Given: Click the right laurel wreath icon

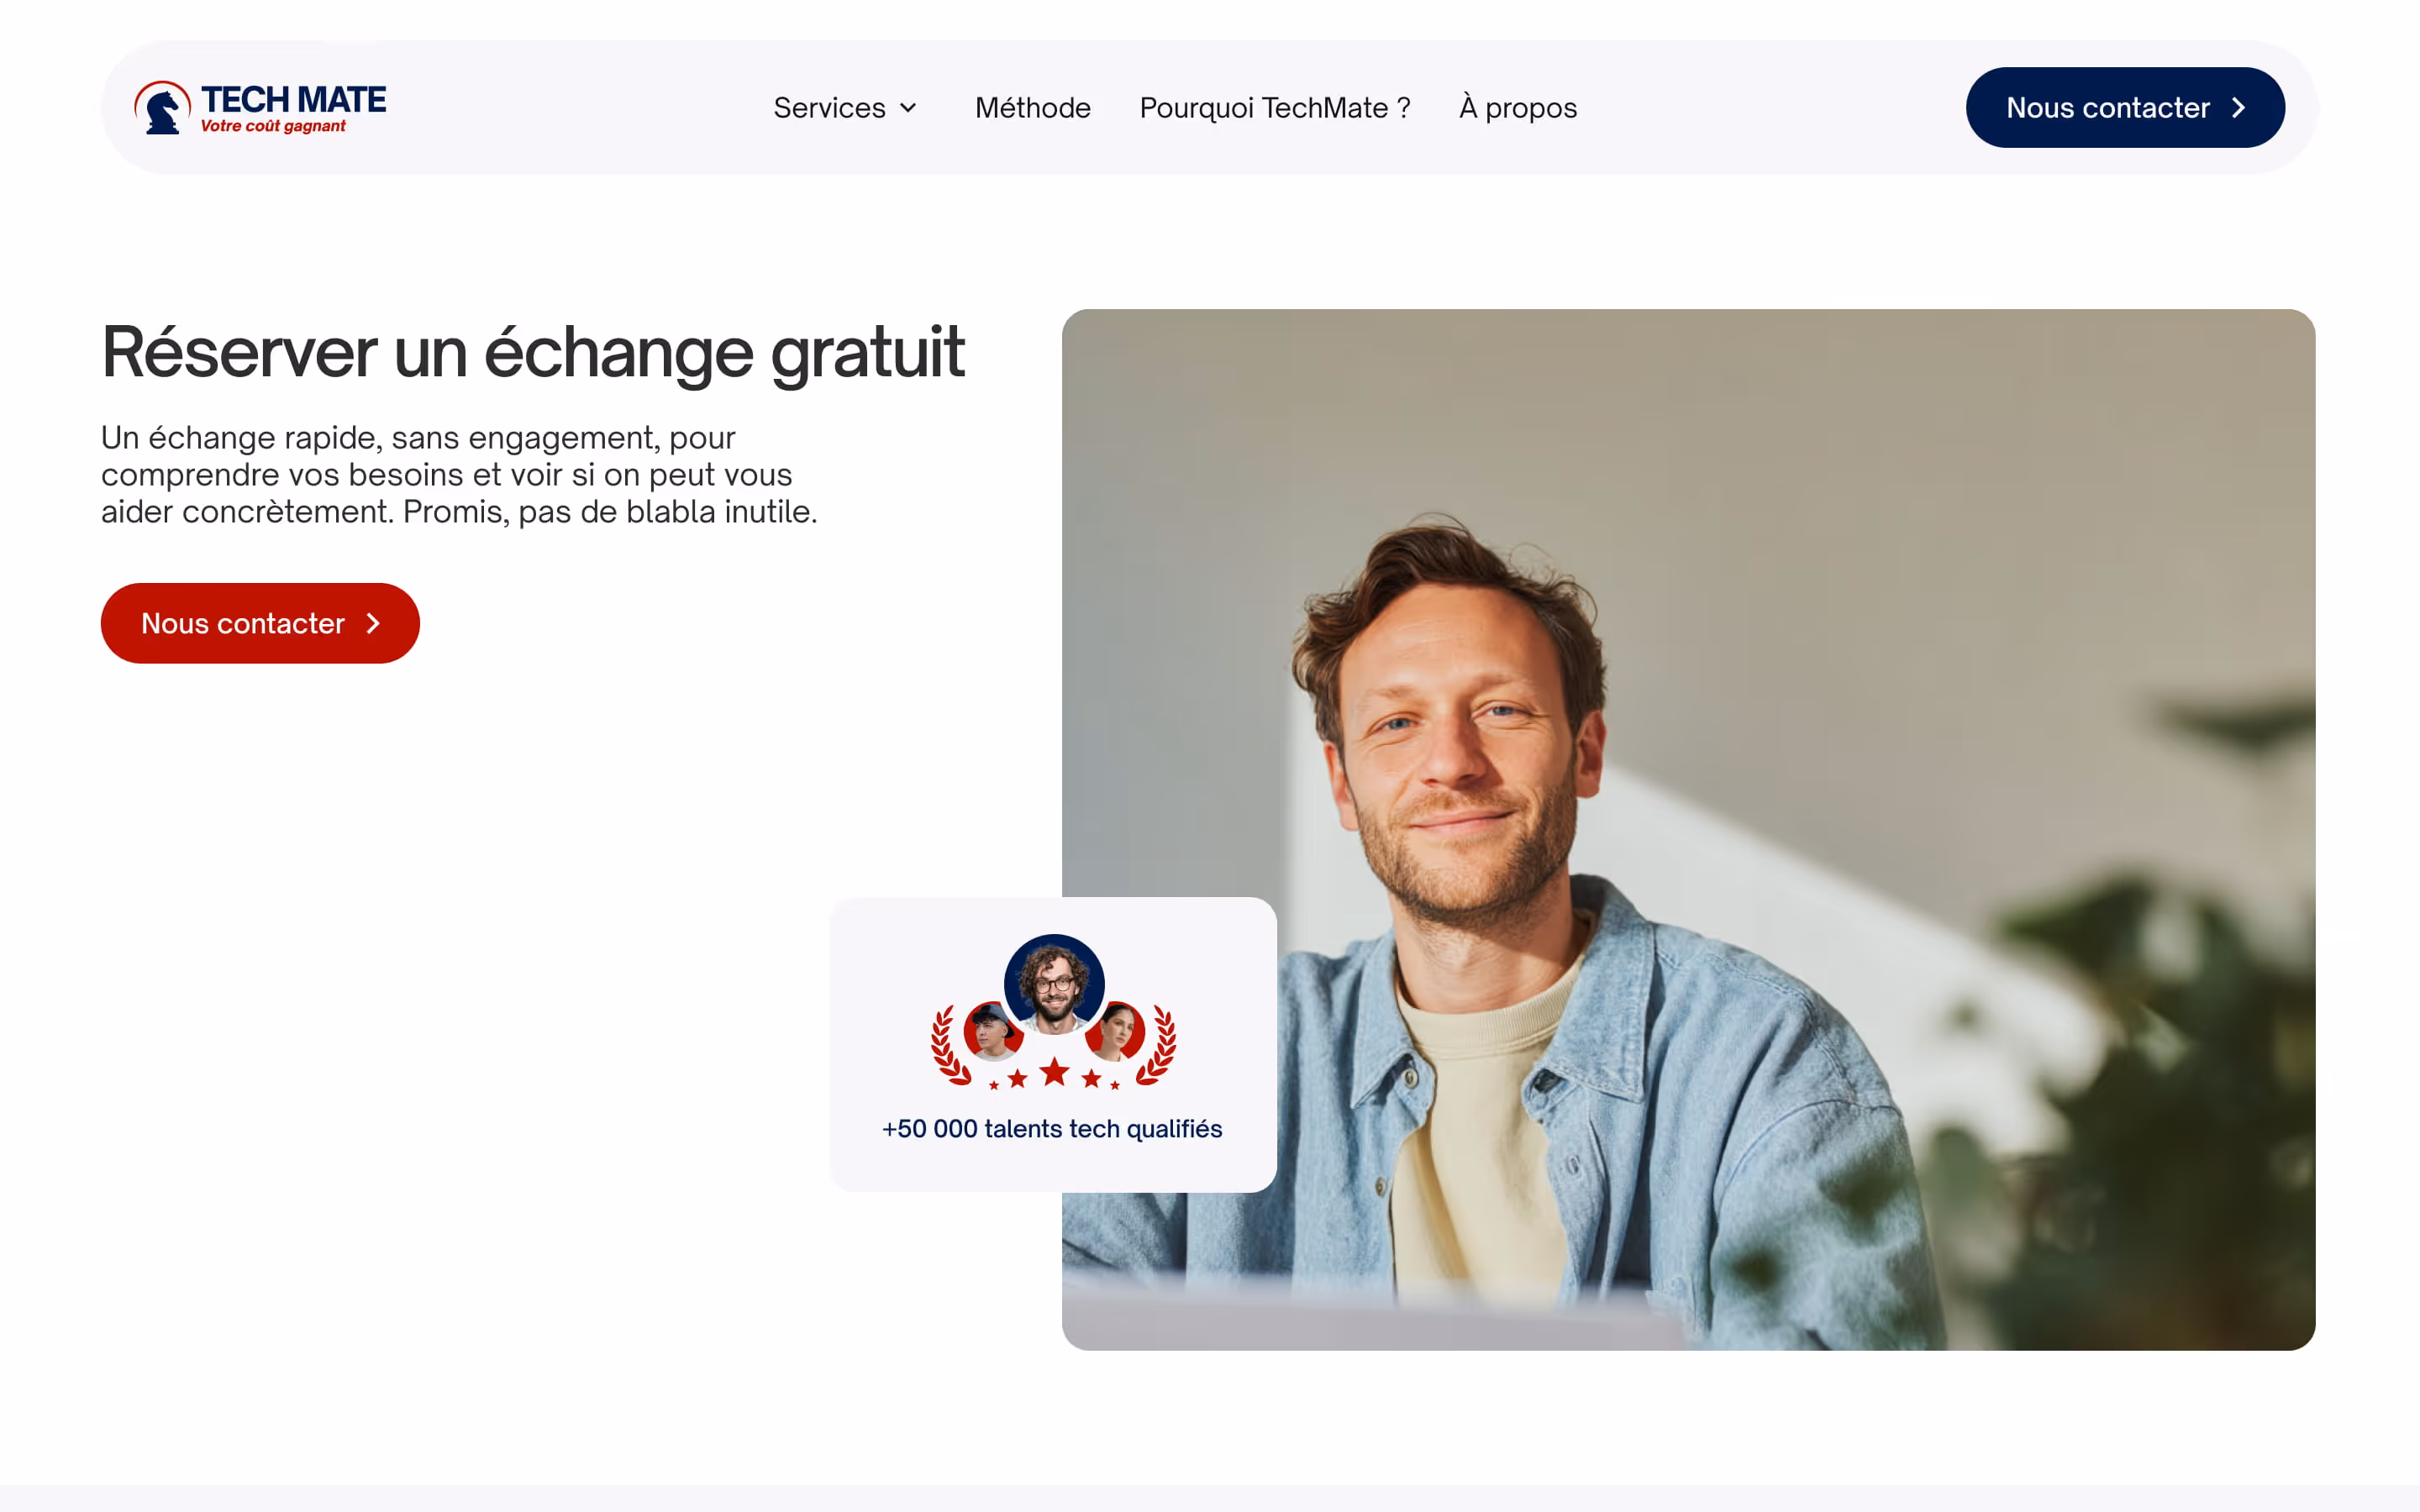Looking at the screenshot, I should coord(1157,1045).
